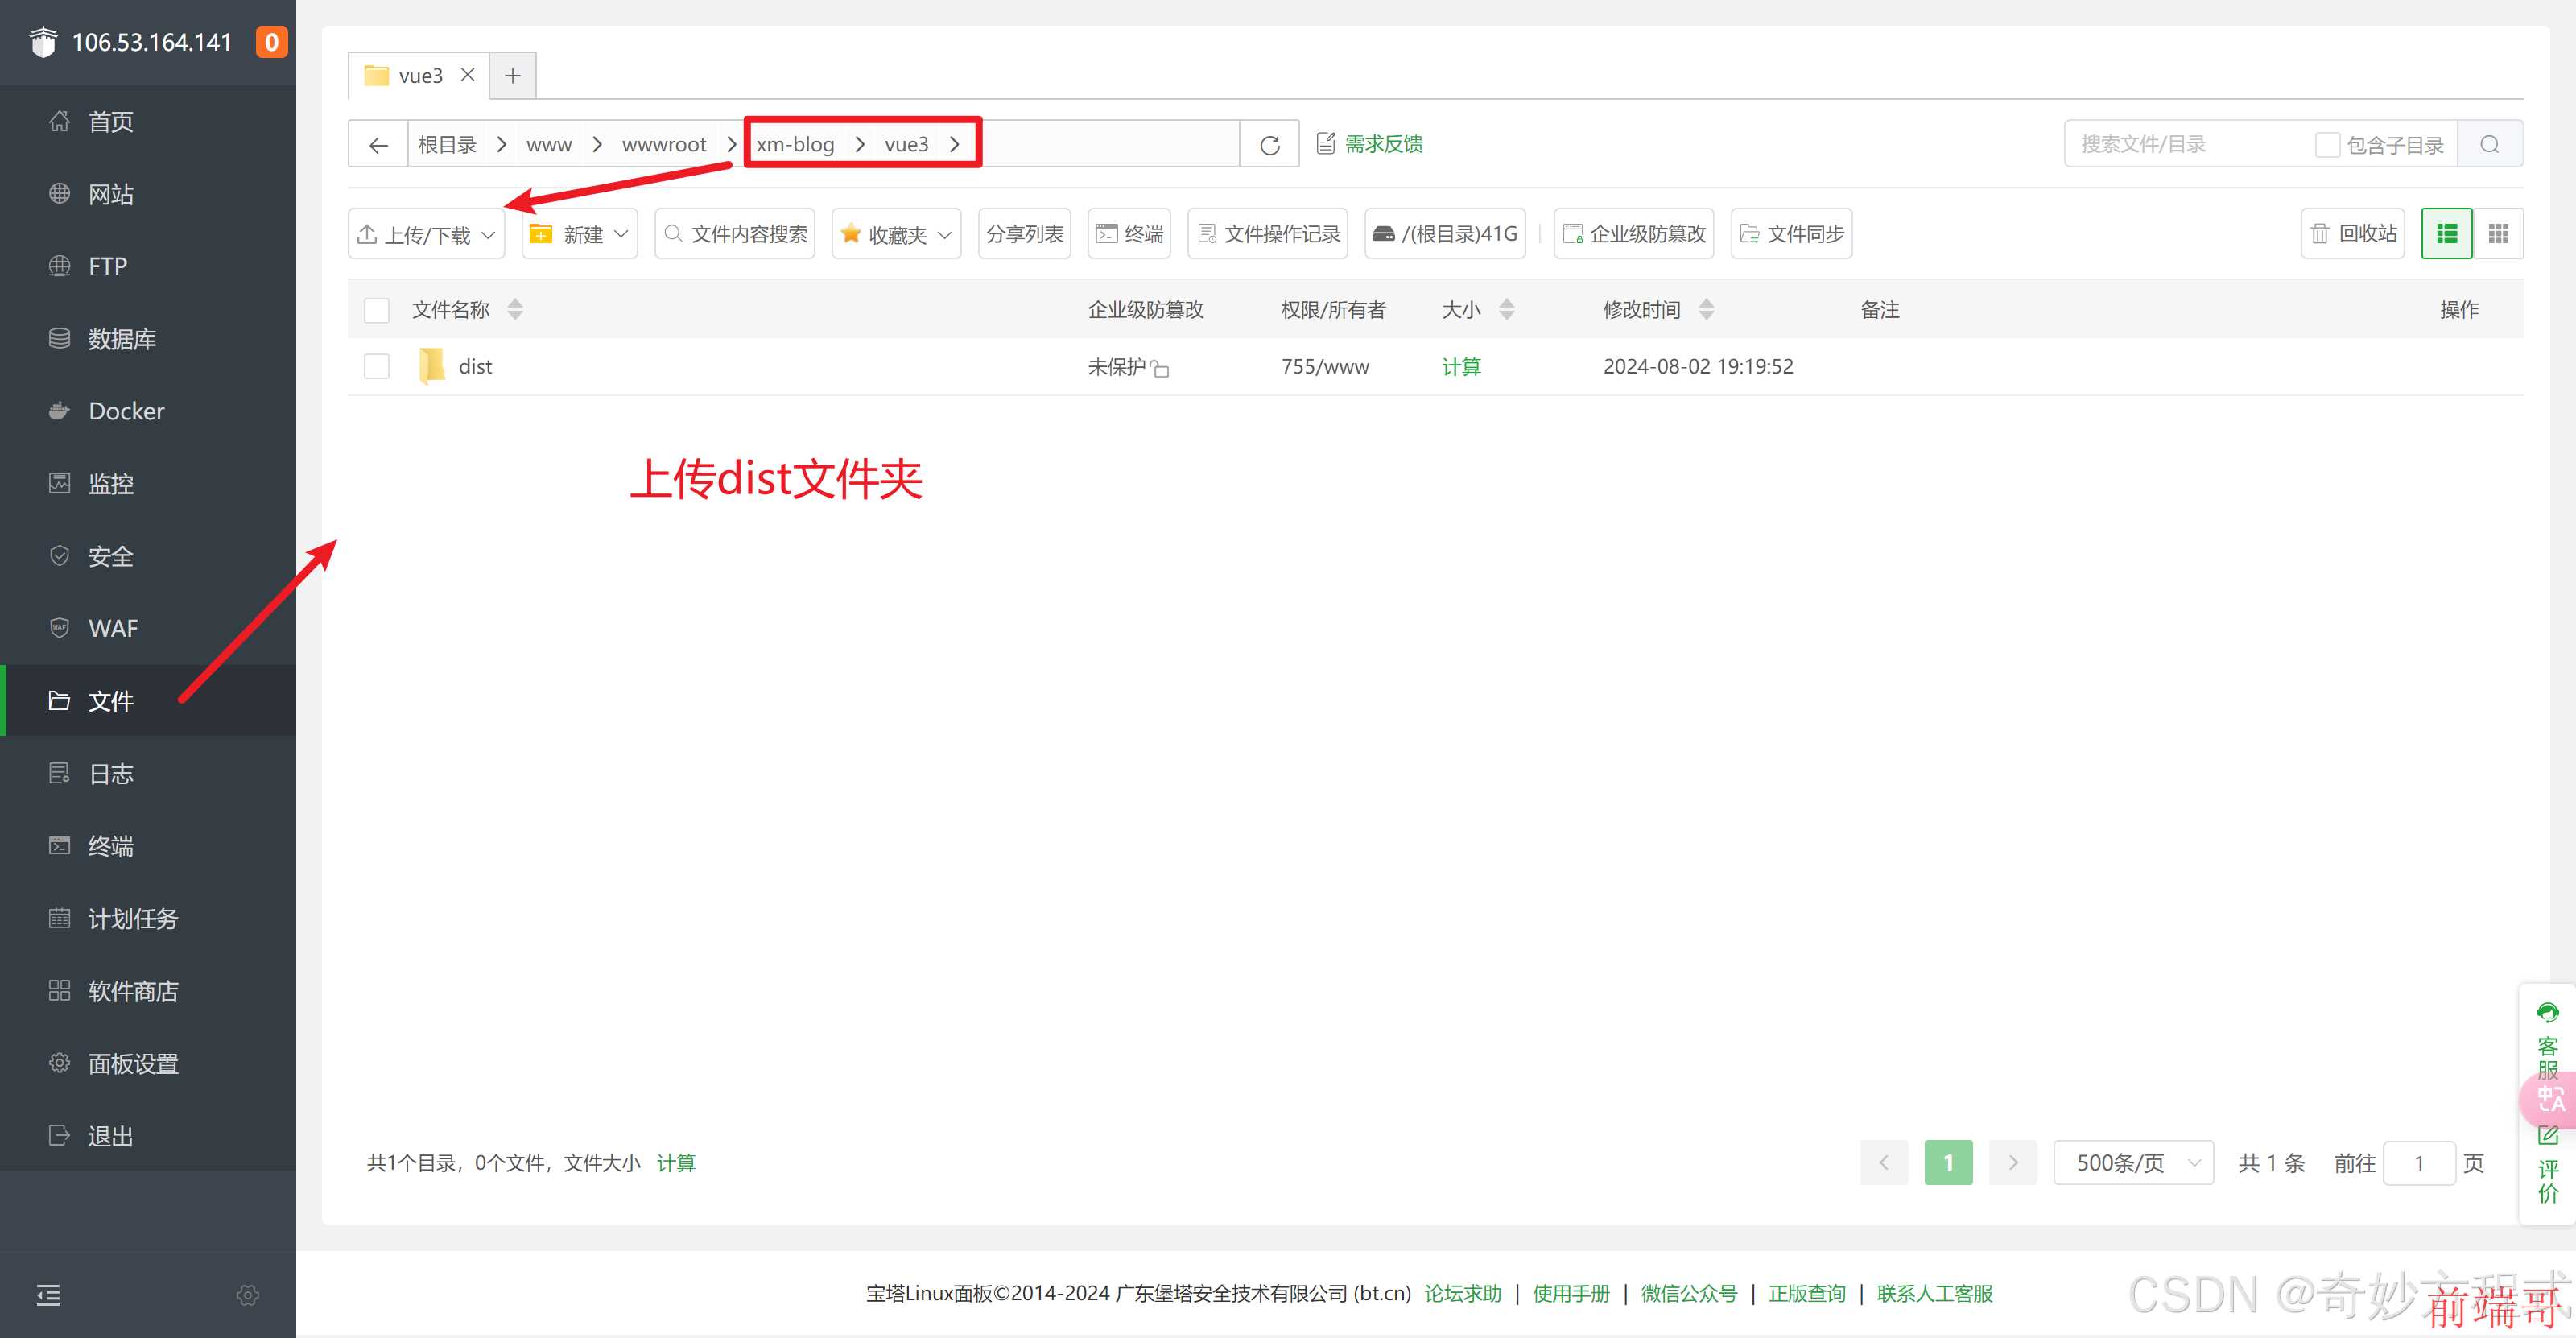Screen dimensions: 2576x1338
Task: Click the 分享列表 button
Action: tap(1024, 234)
